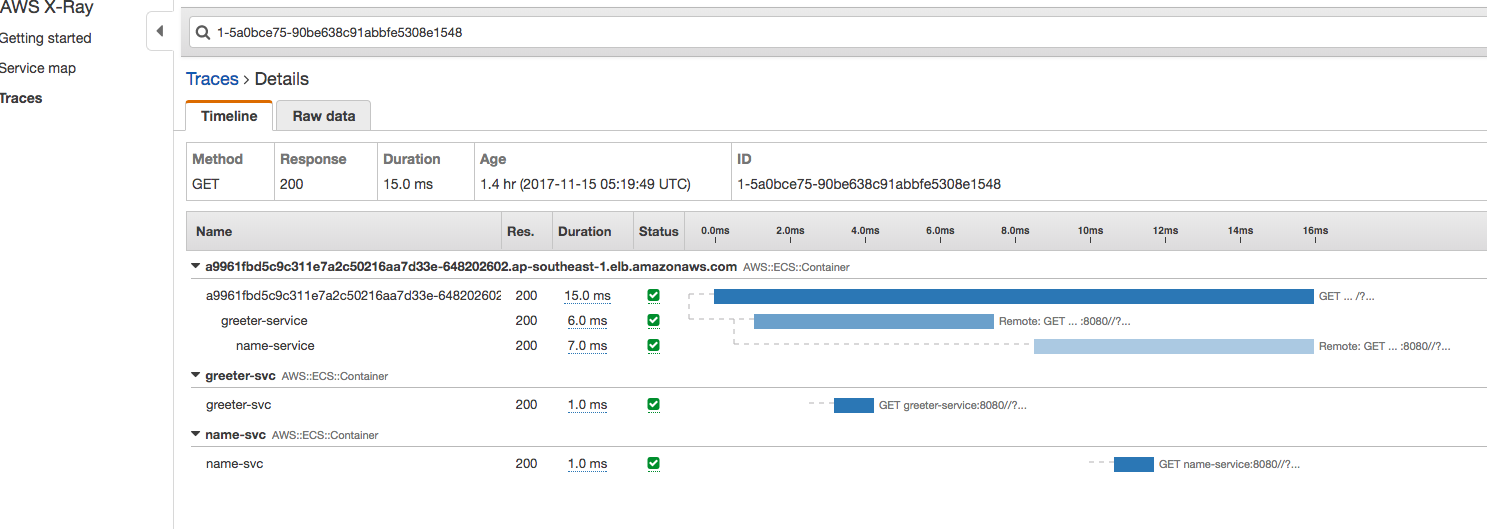The height and width of the screenshot is (529, 1487).
Task: Click the Name column header
Action: click(x=214, y=231)
